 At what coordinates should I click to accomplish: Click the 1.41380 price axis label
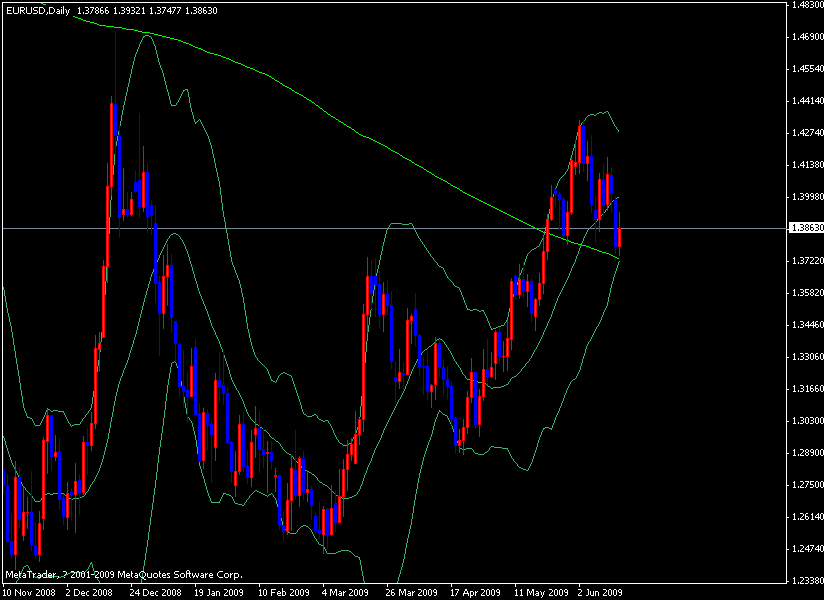click(x=807, y=165)
